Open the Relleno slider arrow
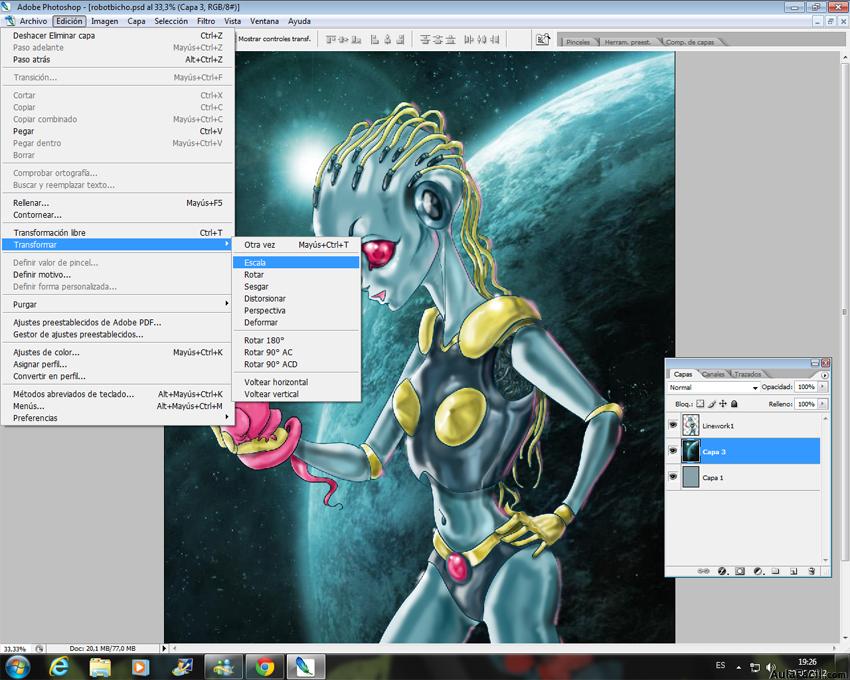This screenshot has height=680, width=850. pyautogui.click(x=822, y=405)
